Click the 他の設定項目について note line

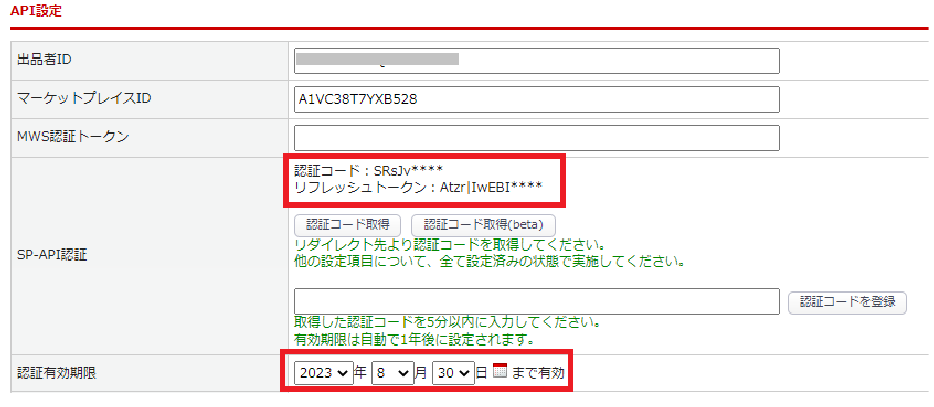[x=489, y=262]
